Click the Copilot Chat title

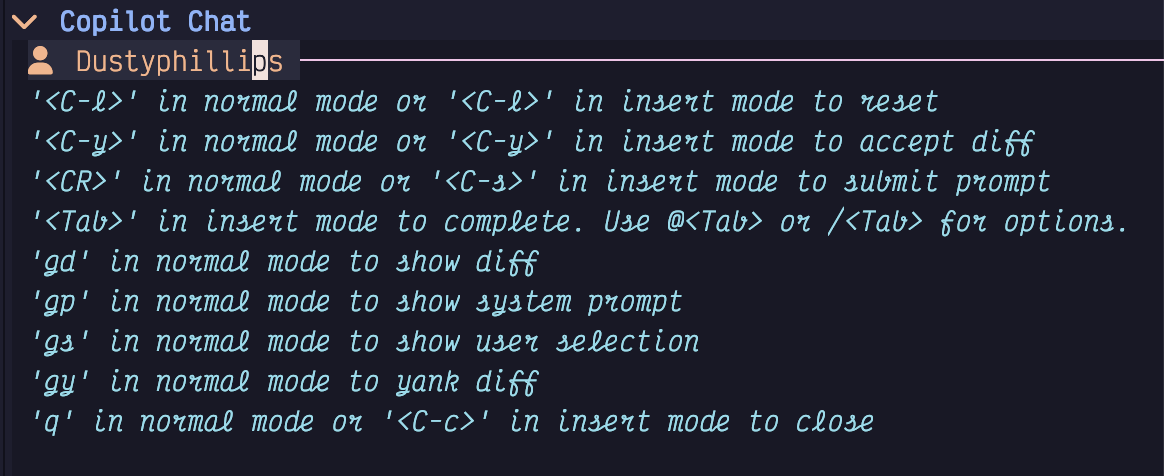155,21
